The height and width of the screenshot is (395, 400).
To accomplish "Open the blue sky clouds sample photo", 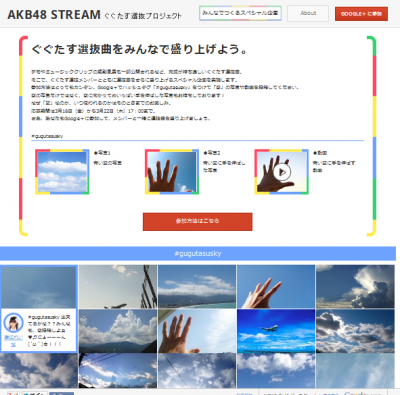I will pos(62,172).
